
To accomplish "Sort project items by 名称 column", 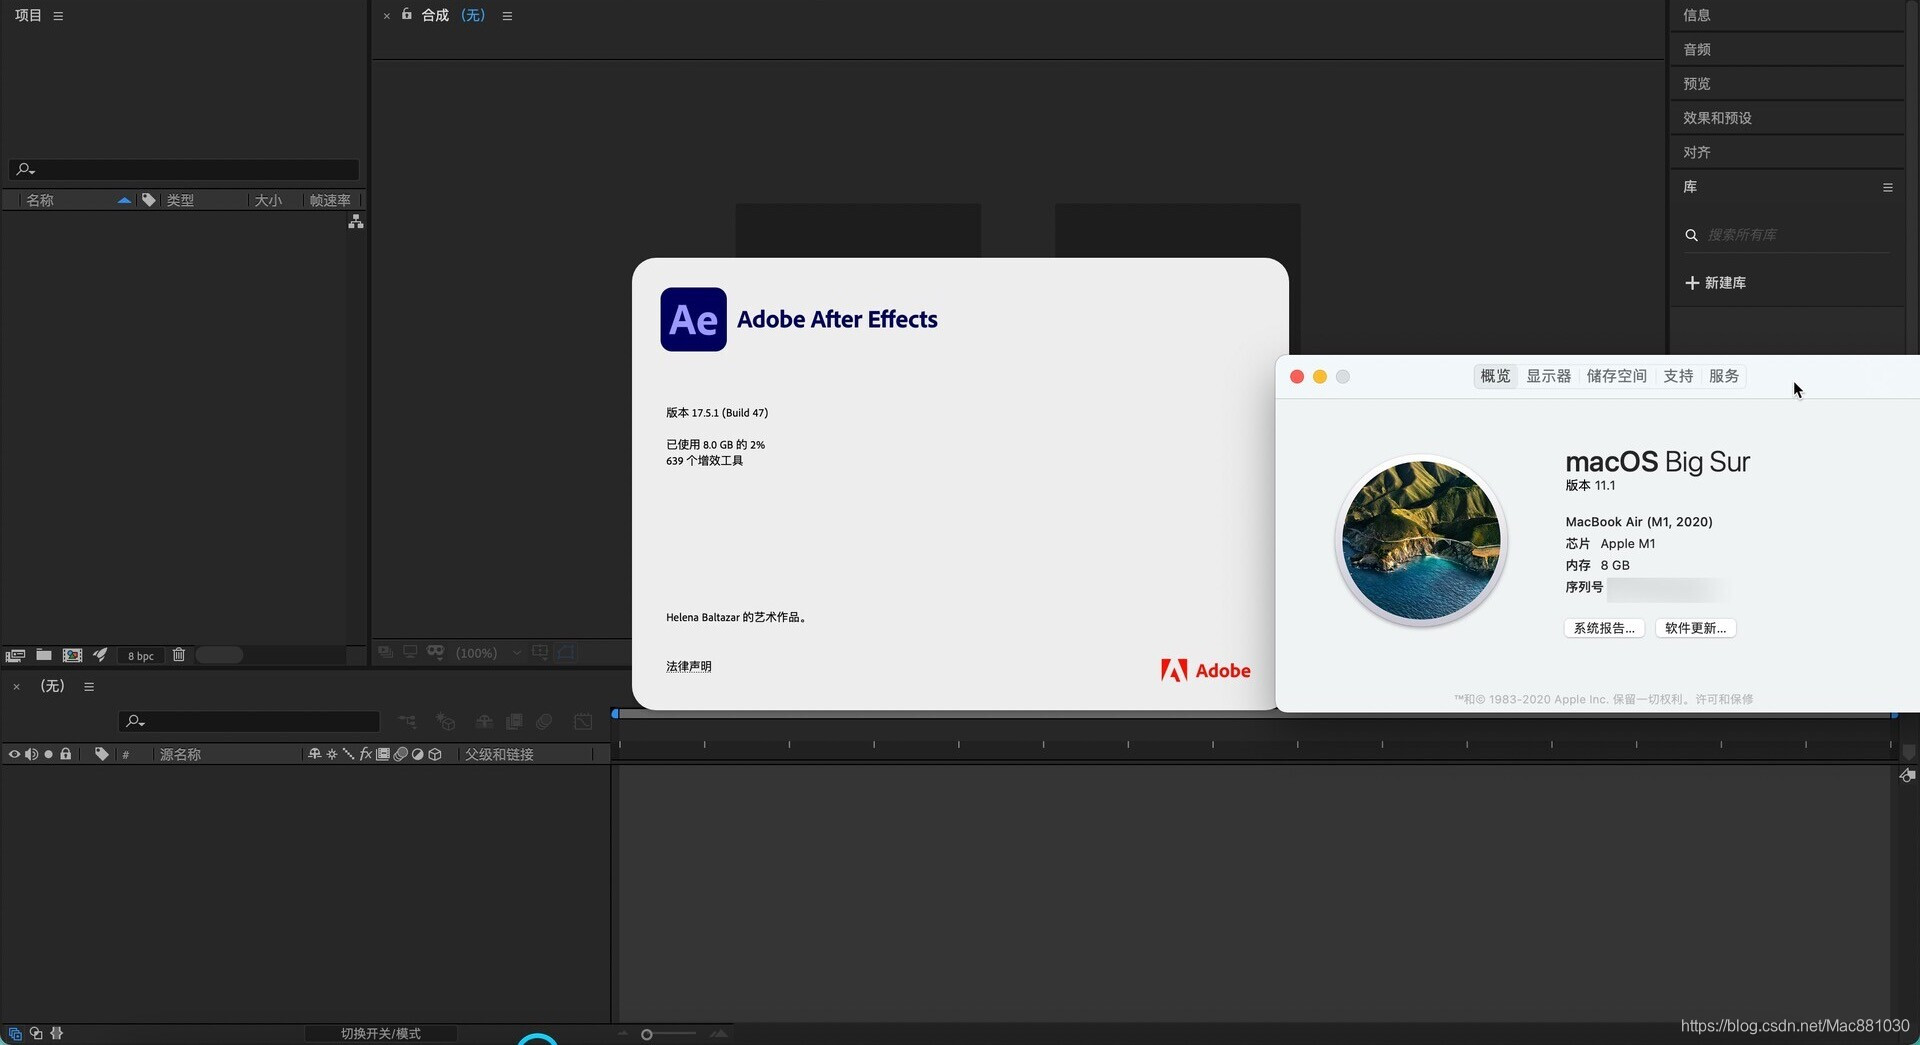I will [40, 200].
